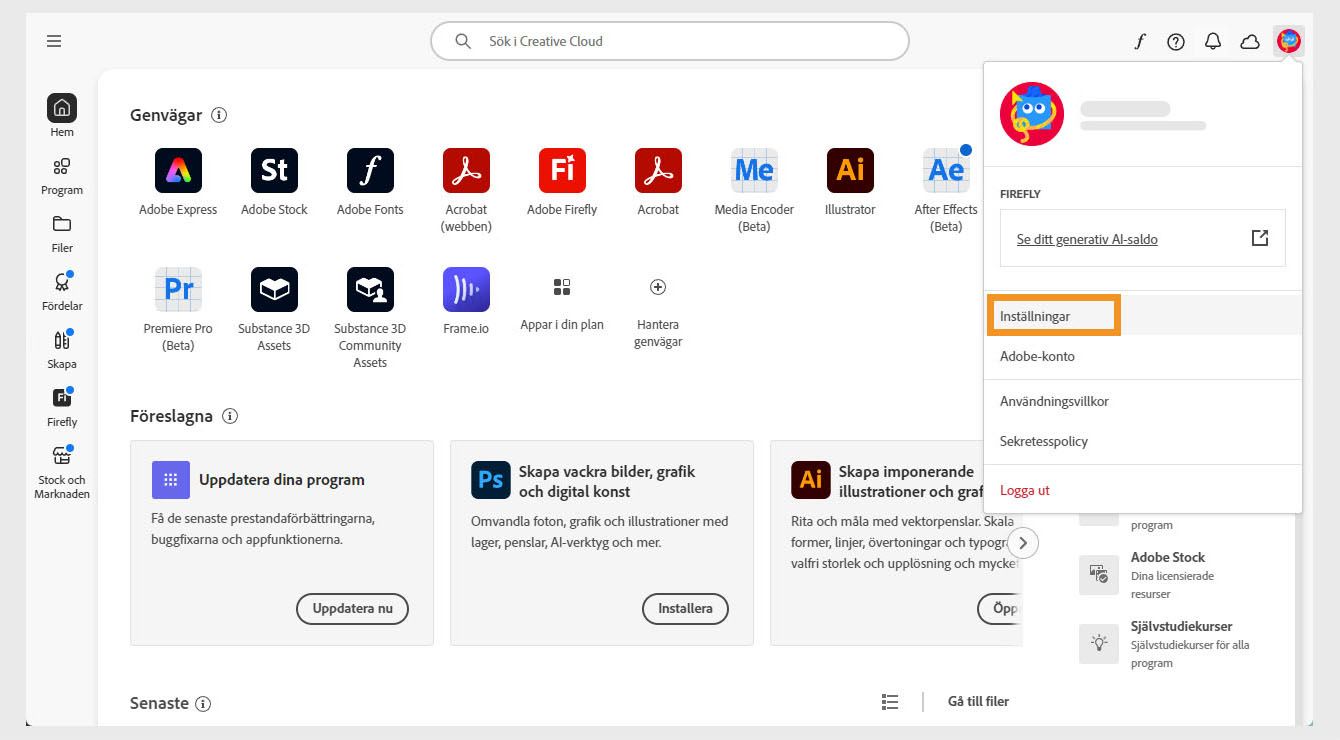Click Uppdatera dina program card icon
The width and height of the screenshot is (1340, 740).
pyautogui.click(x=170, y=480)
